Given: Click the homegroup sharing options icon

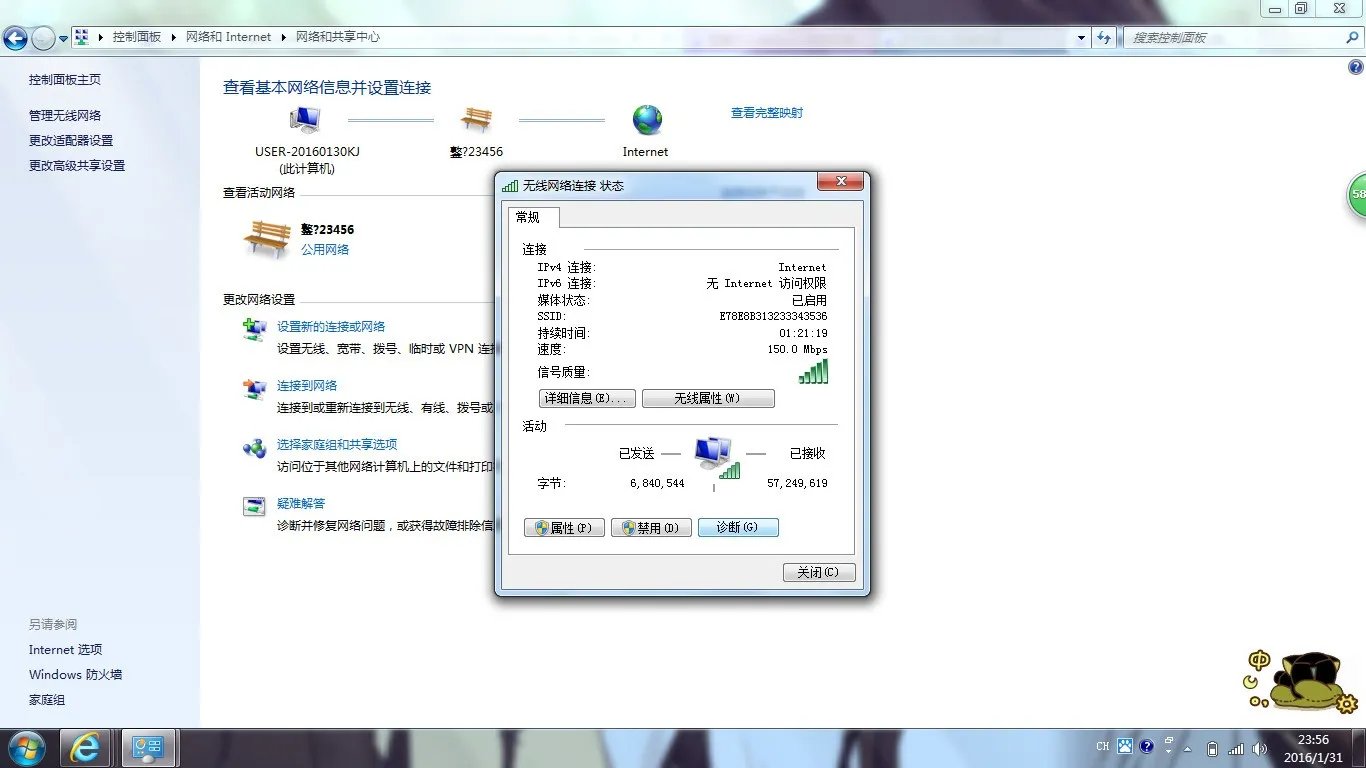Looking at the screenshot, I should [x=254, y=448].
